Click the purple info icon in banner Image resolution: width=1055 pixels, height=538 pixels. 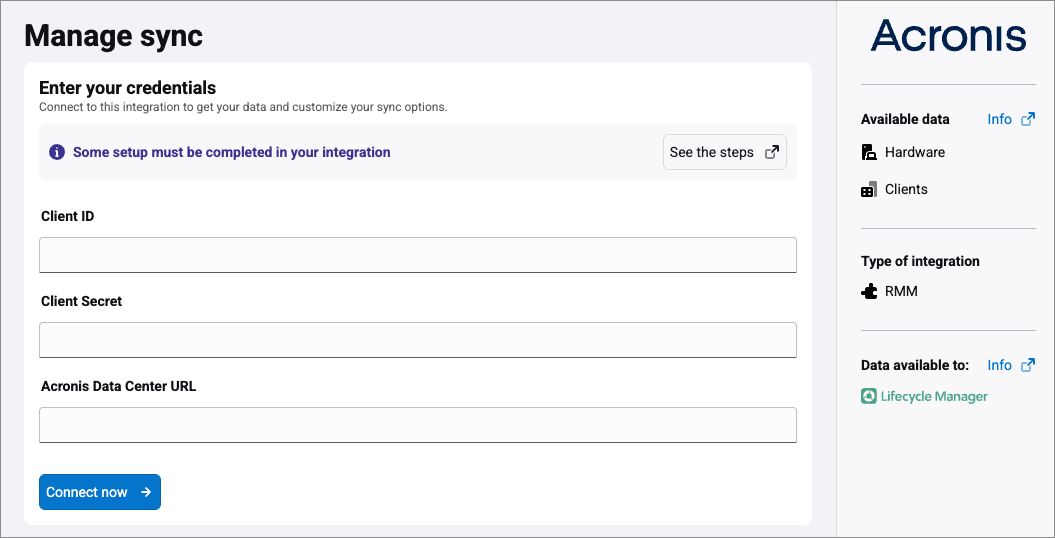click(57, 152)
